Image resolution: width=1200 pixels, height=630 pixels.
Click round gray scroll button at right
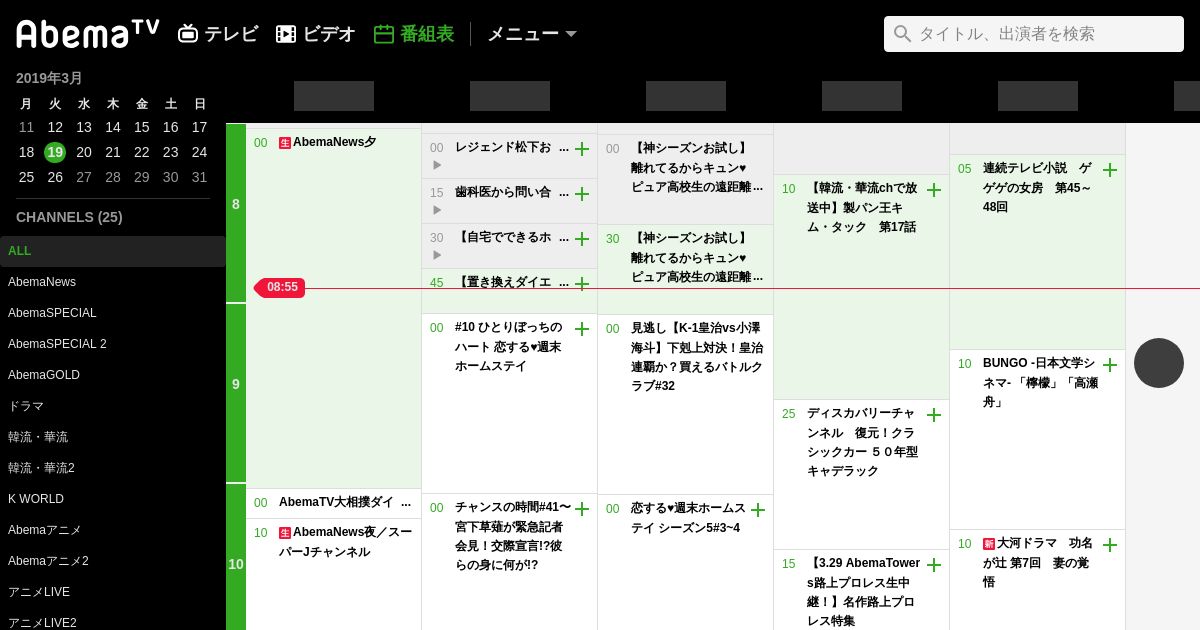click(1159, 363)
